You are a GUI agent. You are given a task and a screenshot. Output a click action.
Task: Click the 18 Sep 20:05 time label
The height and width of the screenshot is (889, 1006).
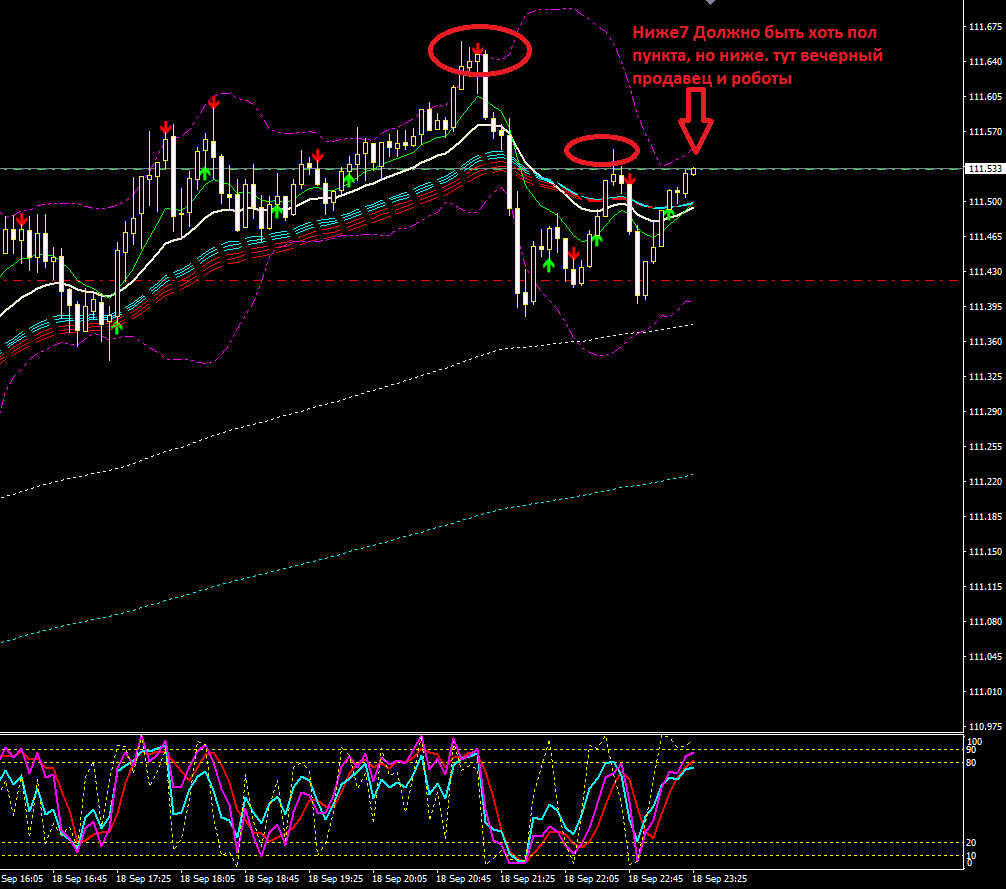(x=400, y=879)
